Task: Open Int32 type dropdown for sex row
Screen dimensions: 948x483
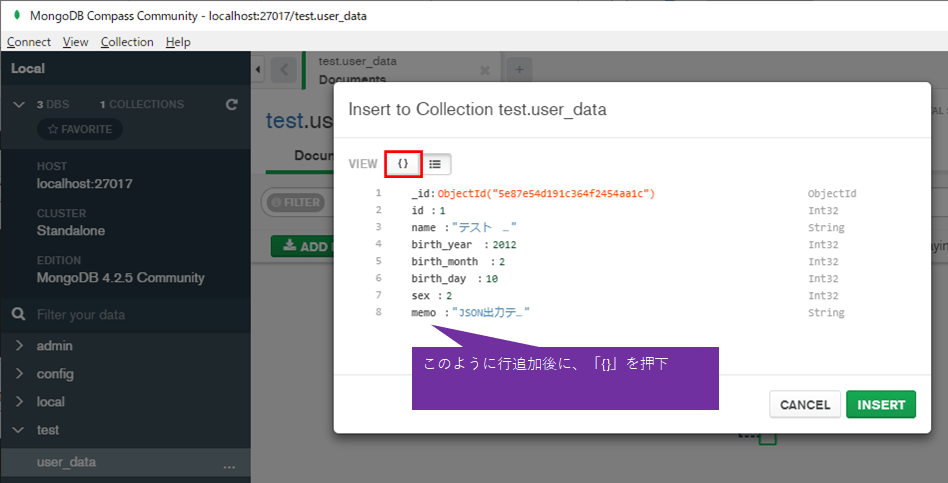Action: 823,296
